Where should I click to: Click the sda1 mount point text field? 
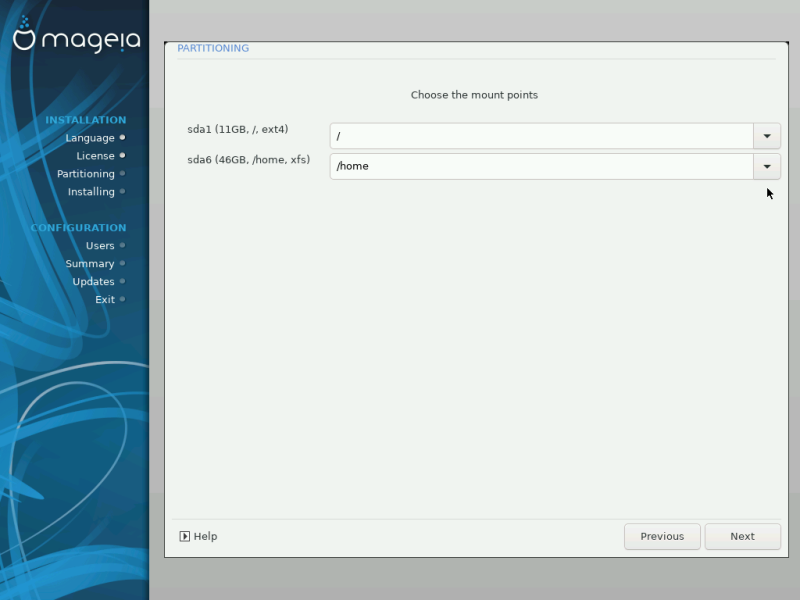pos(542,136)
